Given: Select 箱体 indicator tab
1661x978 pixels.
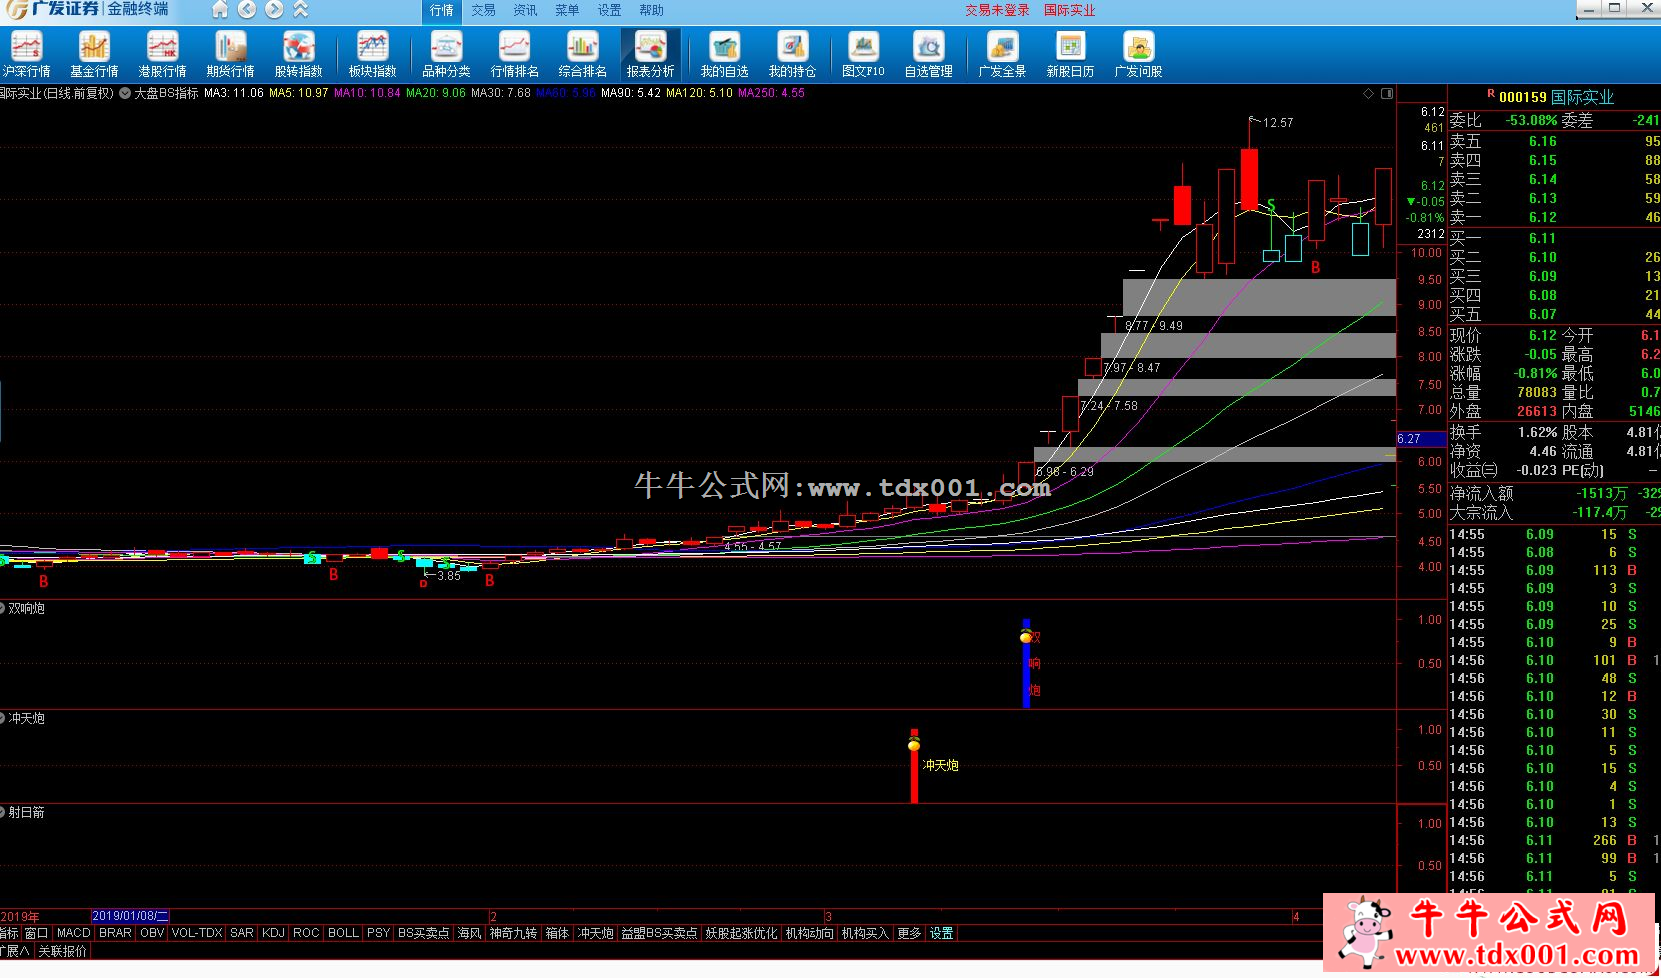Looking at the screenshot, I should [557, 933].
